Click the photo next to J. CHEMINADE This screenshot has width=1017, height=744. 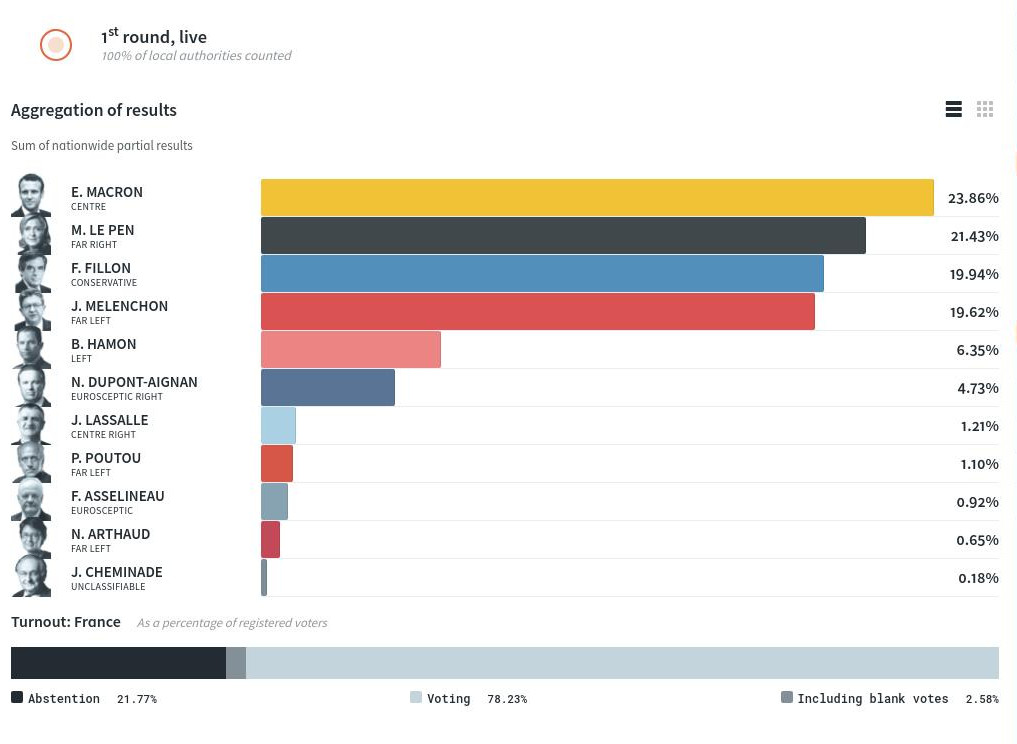pos(32,577)
